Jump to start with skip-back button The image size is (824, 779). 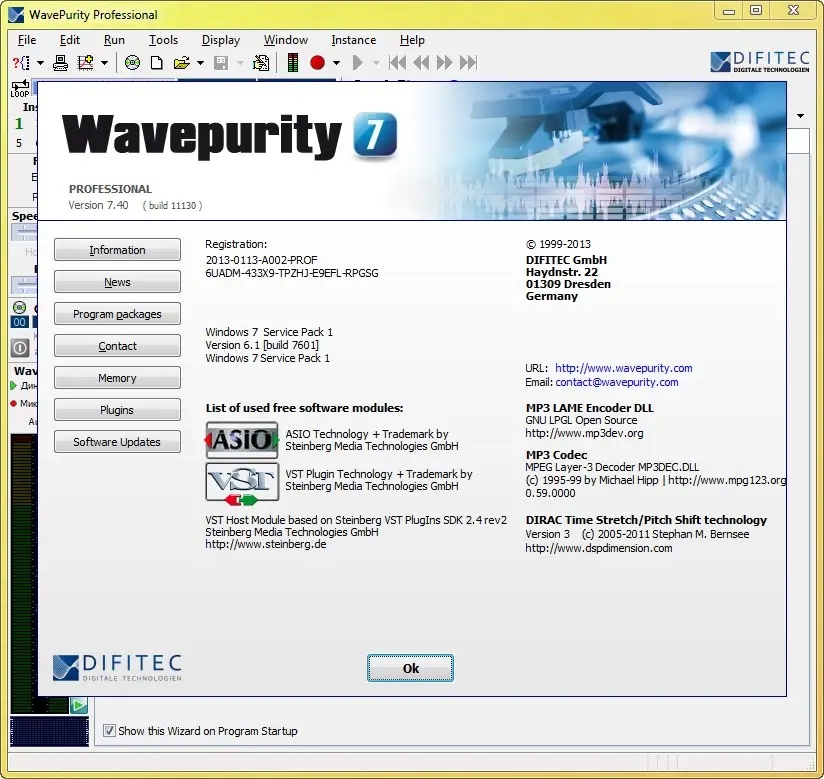(x=397, y=63)
